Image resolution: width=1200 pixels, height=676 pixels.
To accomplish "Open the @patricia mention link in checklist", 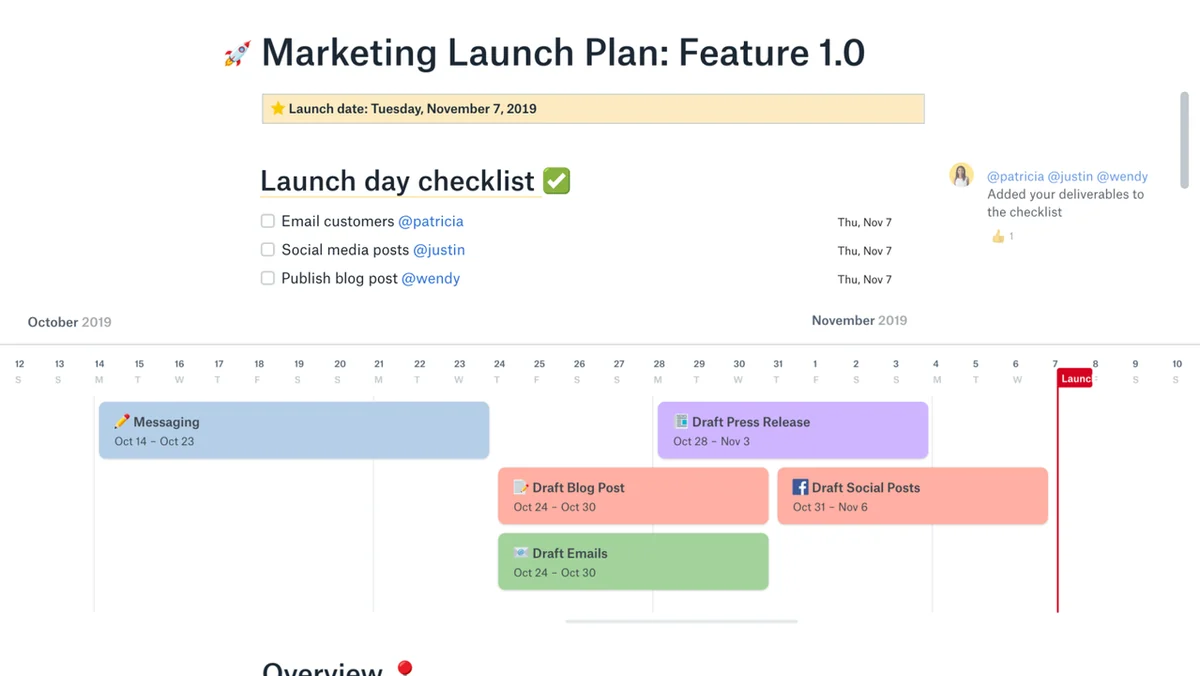I will 431,221.
